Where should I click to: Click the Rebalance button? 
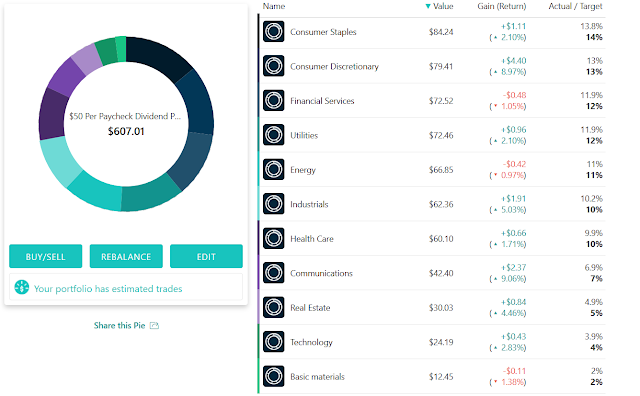[126, 256]
